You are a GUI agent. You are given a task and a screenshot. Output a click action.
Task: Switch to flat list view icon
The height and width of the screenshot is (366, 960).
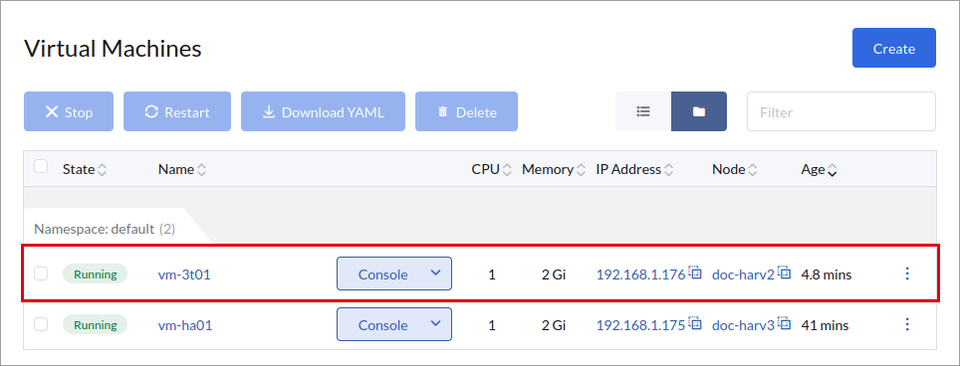pos(643,111)
